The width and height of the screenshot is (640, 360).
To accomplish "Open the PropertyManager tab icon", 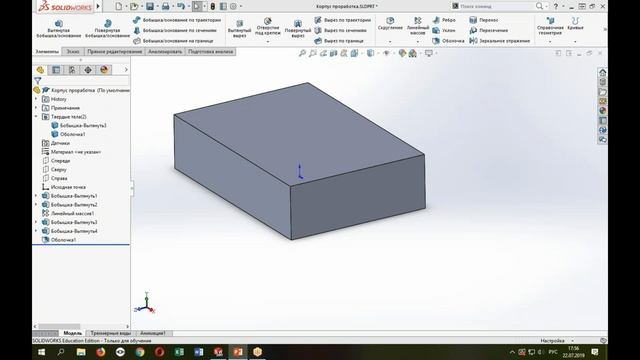I will tap(56, 70).
